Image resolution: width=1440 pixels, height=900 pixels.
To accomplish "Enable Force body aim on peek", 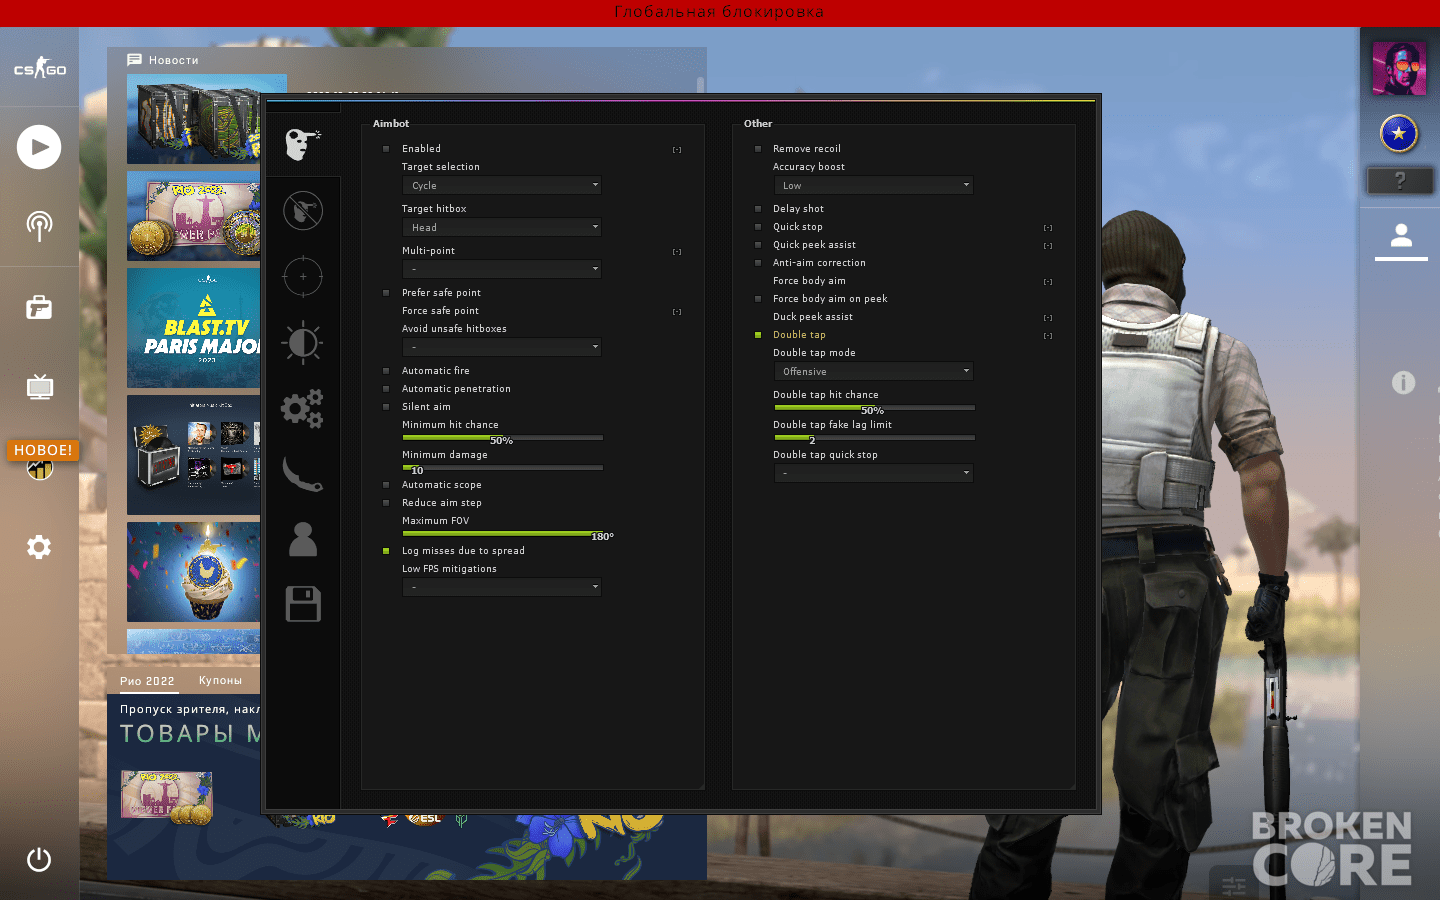I will pos(758,299).
